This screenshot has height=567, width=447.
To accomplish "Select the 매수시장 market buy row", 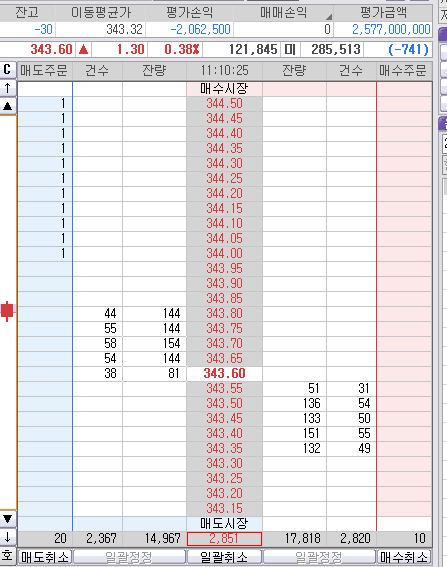I will tap(224, 89).
